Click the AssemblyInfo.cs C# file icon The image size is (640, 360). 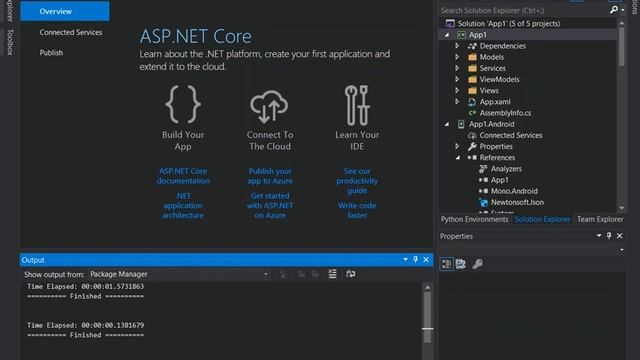(x=472, y=113)
